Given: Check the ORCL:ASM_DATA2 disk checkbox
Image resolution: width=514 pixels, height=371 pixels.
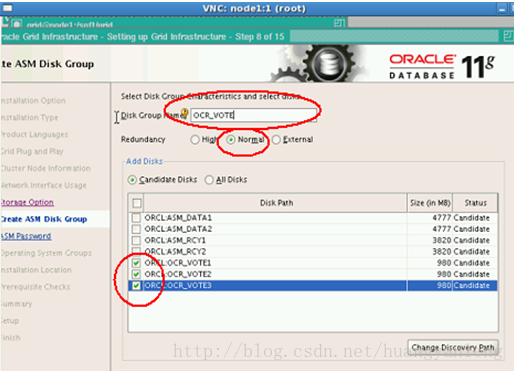Looking at the screenshot, I should coord(136,229).
